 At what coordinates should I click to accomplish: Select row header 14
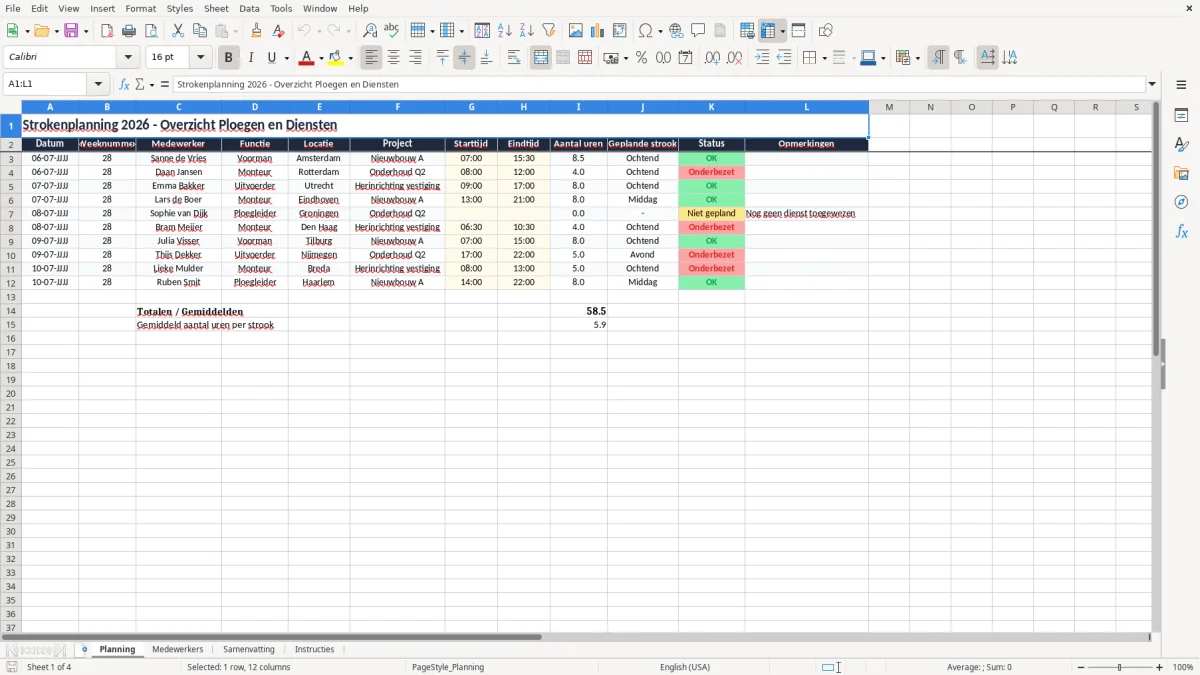[x=10, y=311]
